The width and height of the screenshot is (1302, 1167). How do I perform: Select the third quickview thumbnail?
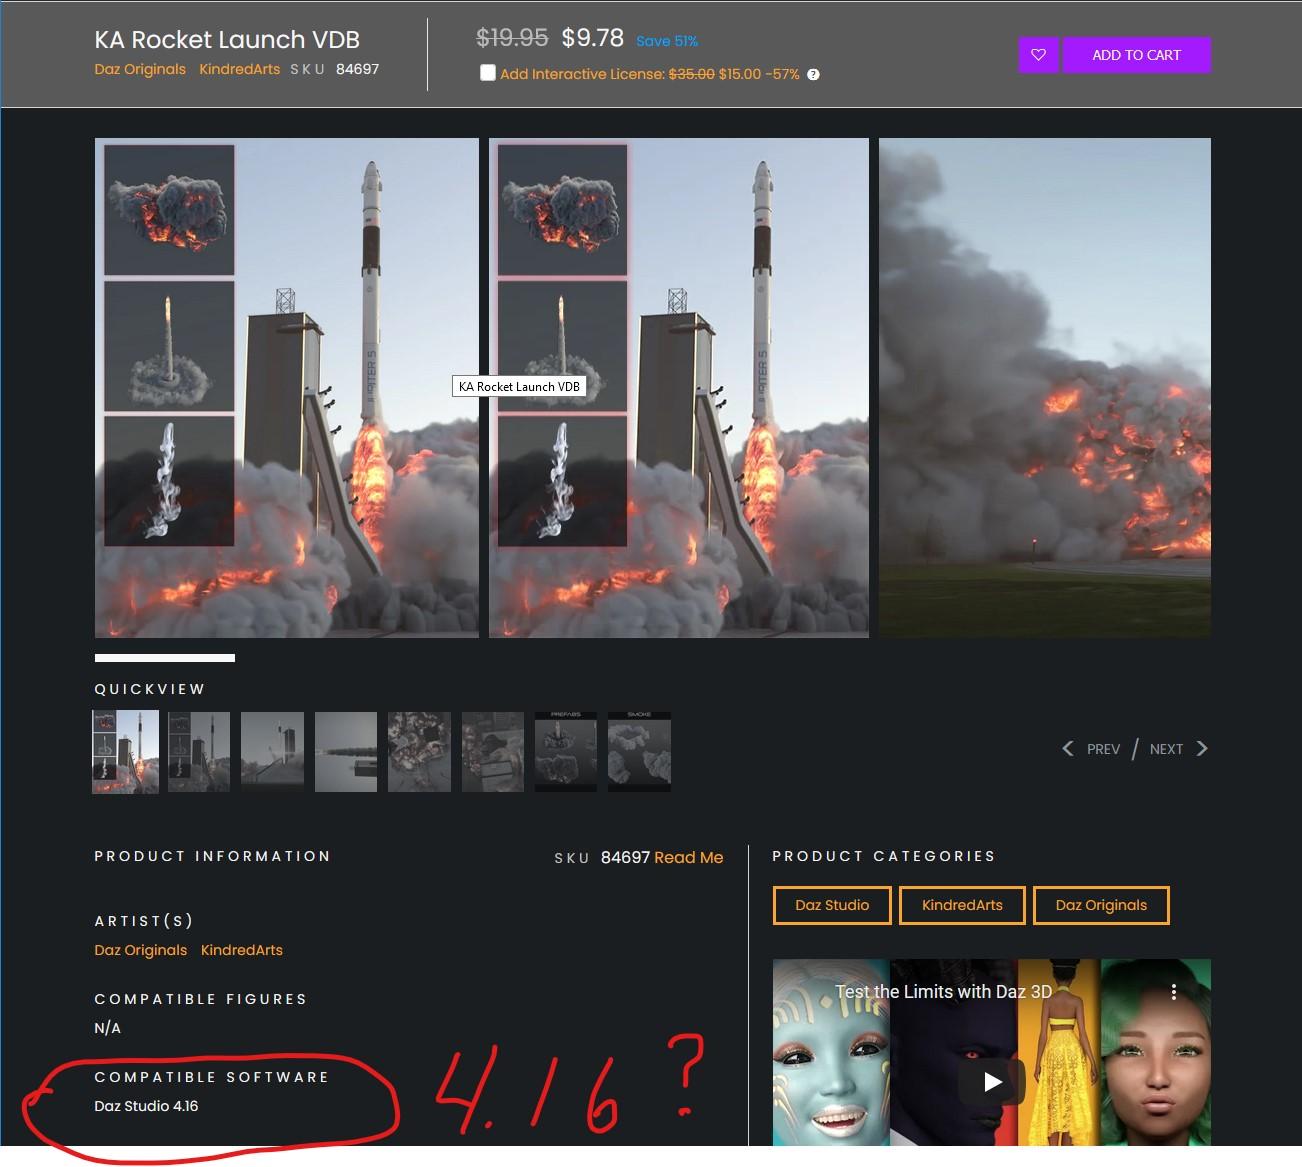(x=272, y=752)
